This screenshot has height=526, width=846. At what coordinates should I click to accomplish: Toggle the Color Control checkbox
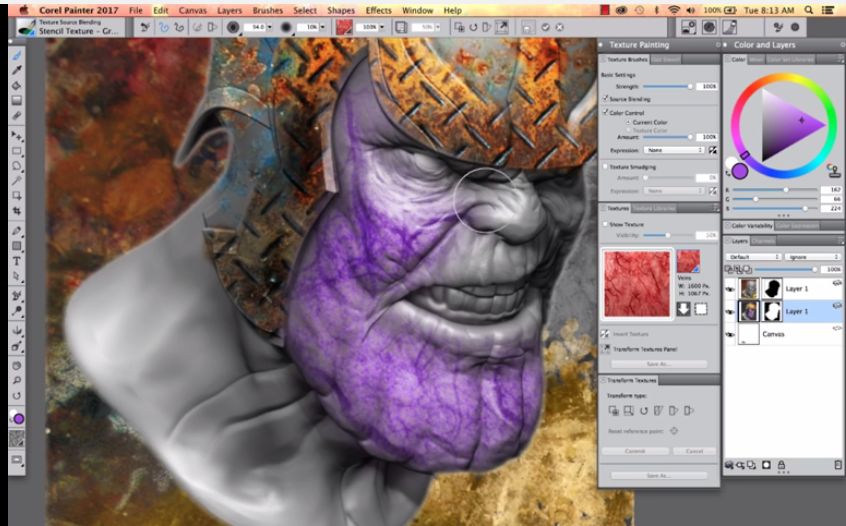coord(605,112)
